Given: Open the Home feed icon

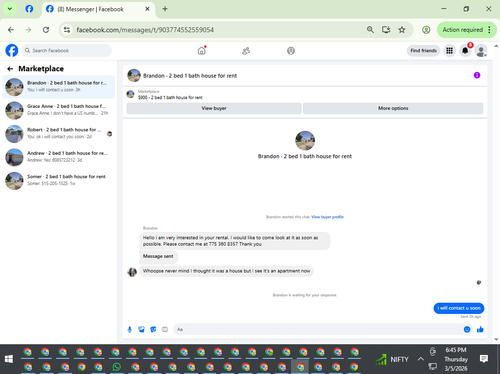Looking at the screenshot, I should (202, 51).
